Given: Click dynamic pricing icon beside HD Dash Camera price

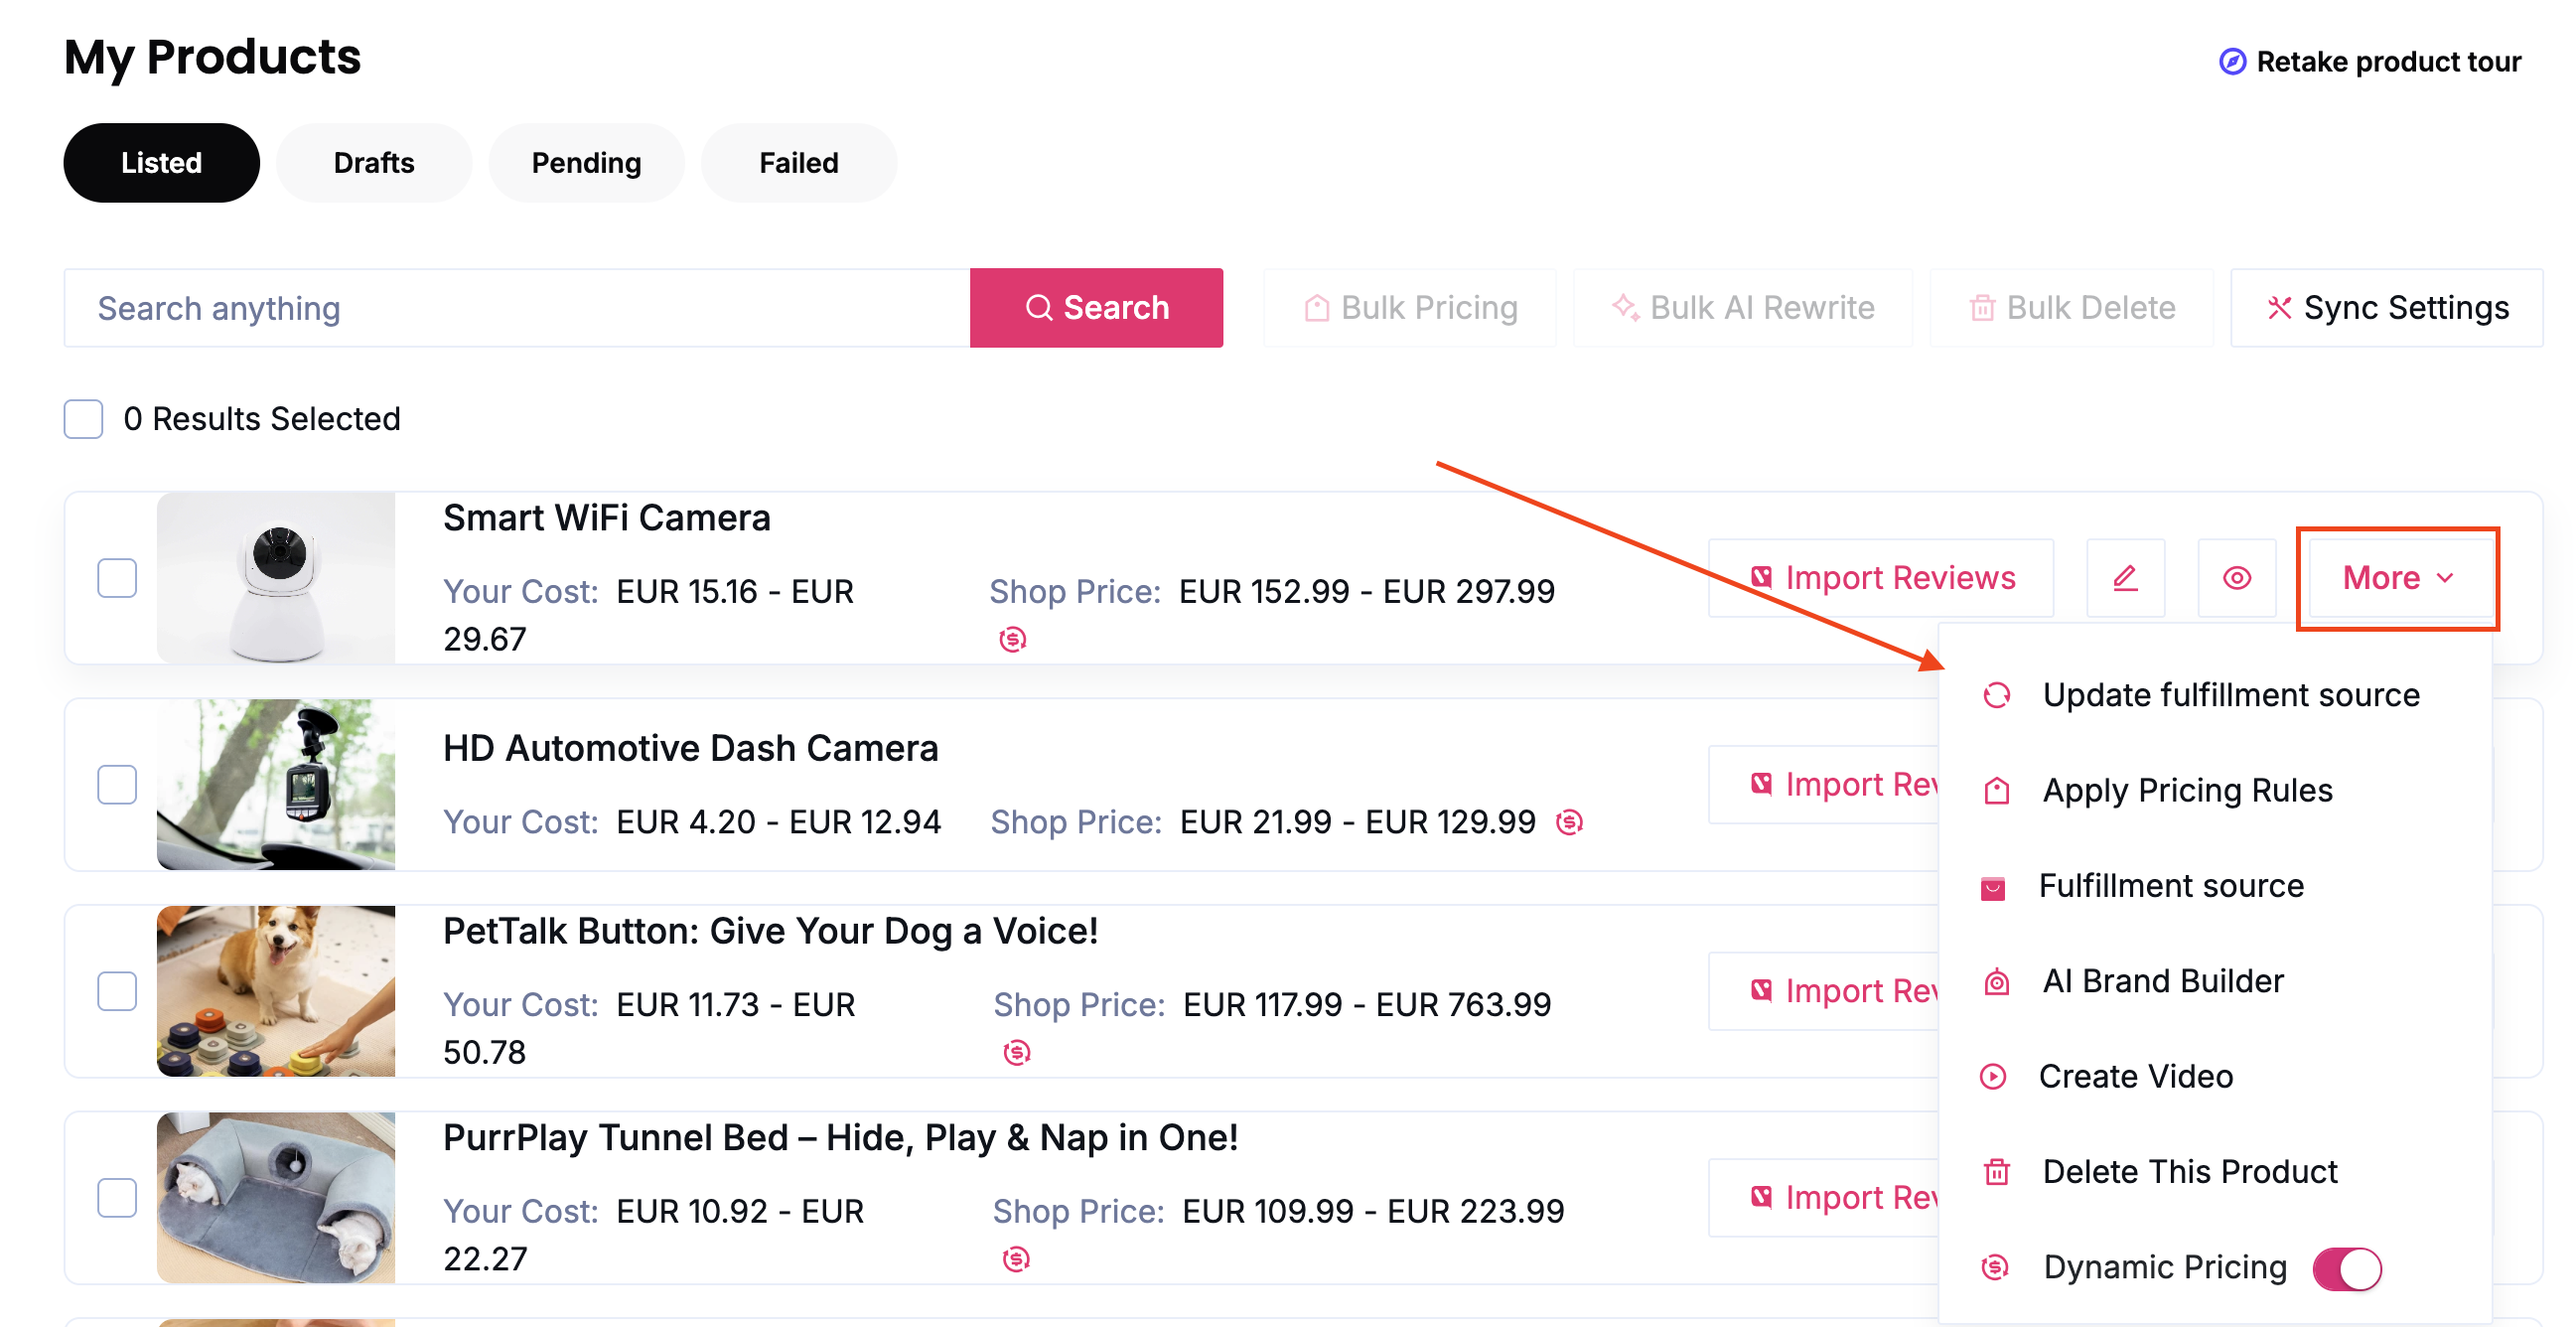Looking at the screenshot, I should coord(1568,821).
